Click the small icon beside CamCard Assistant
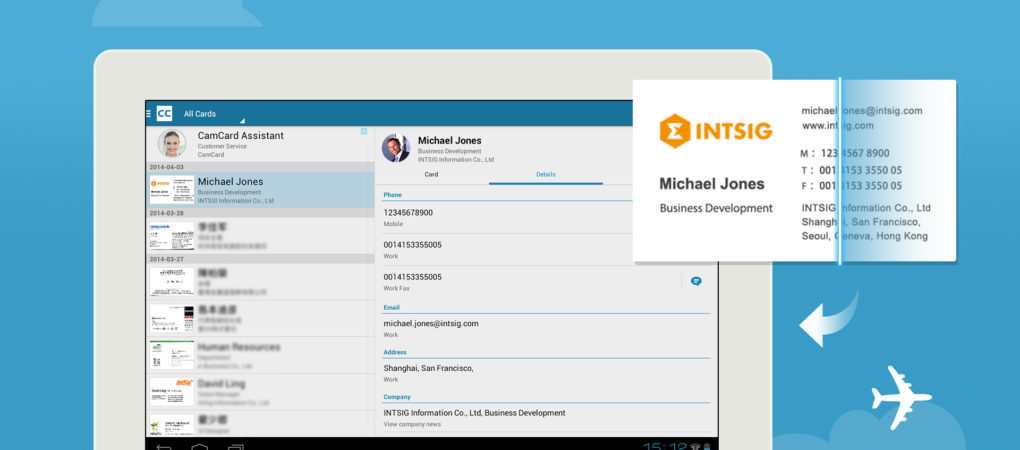 coord(364,132)
